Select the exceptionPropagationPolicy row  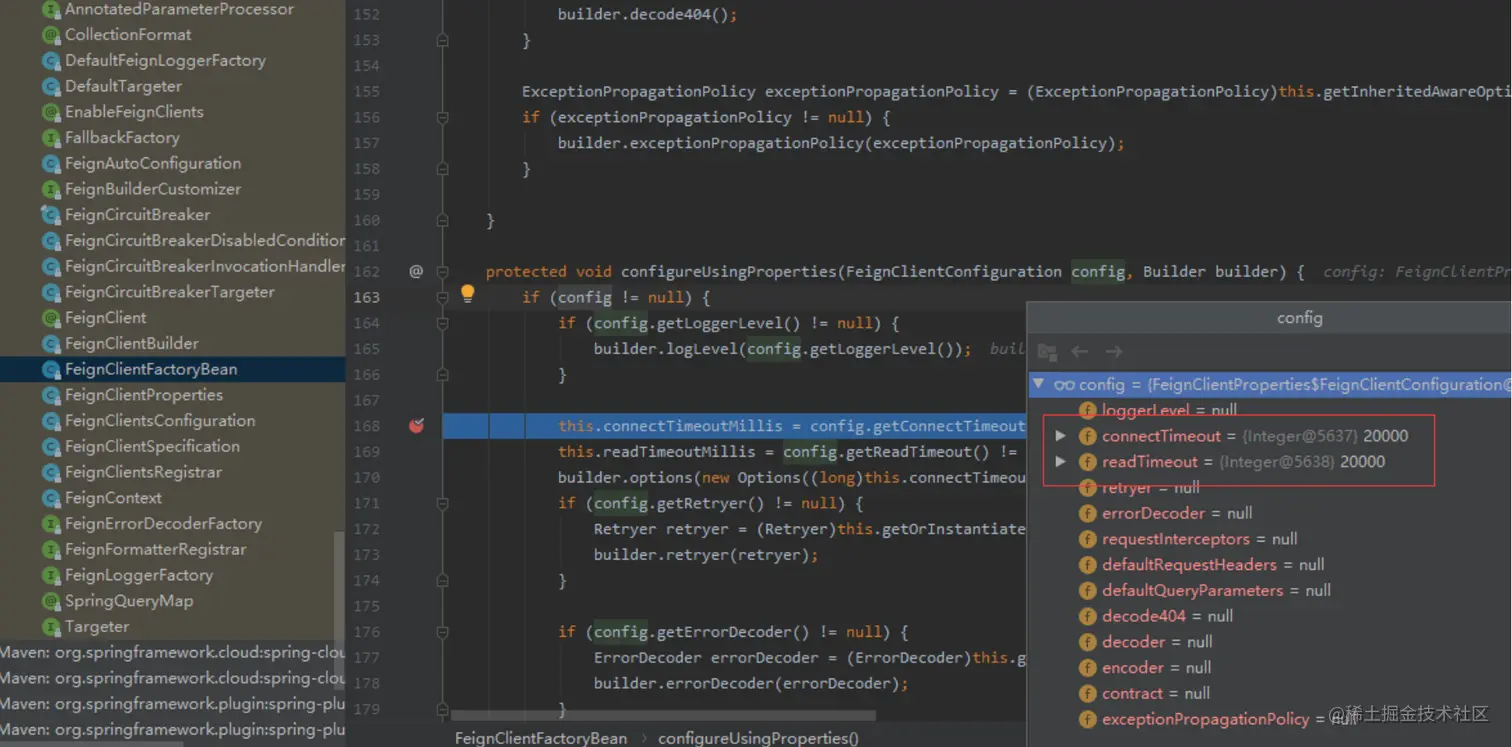tap(1269, 719)
